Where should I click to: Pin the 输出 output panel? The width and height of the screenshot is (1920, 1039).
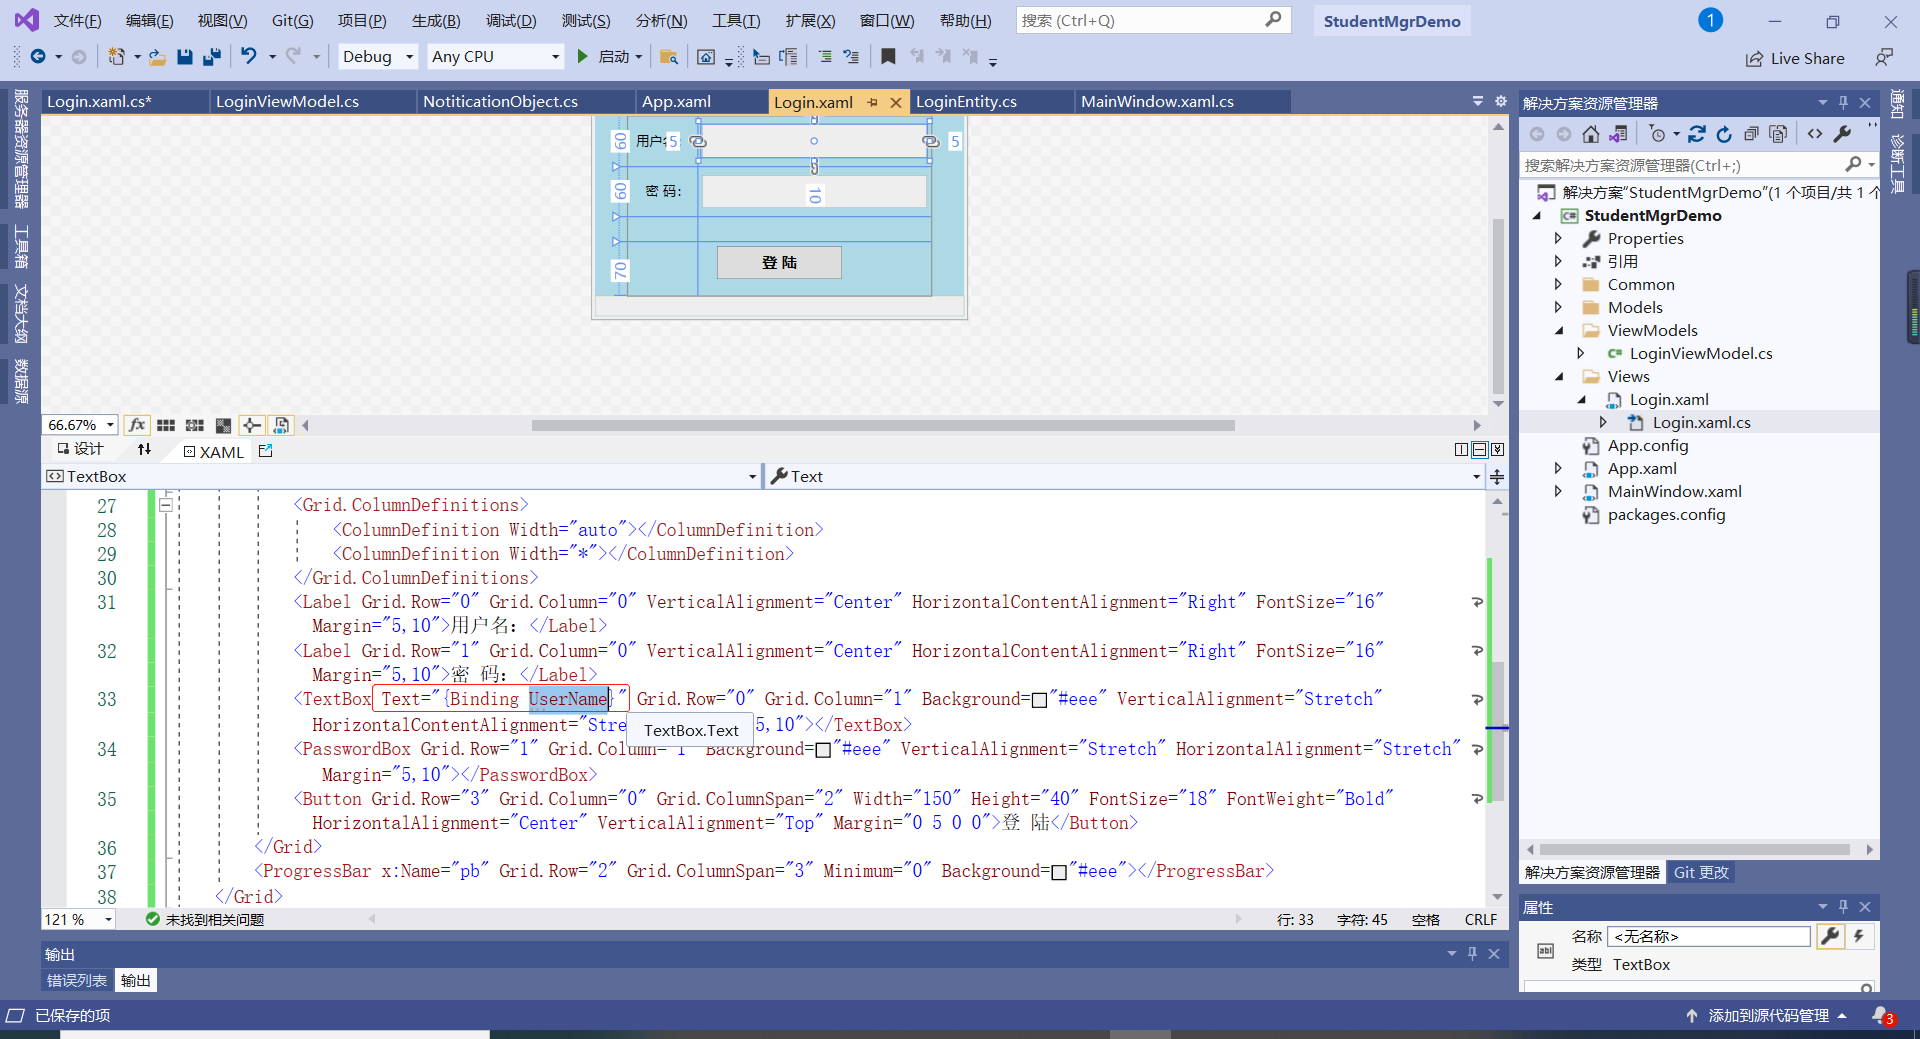pyautogui.click(x=1472, y=953)
